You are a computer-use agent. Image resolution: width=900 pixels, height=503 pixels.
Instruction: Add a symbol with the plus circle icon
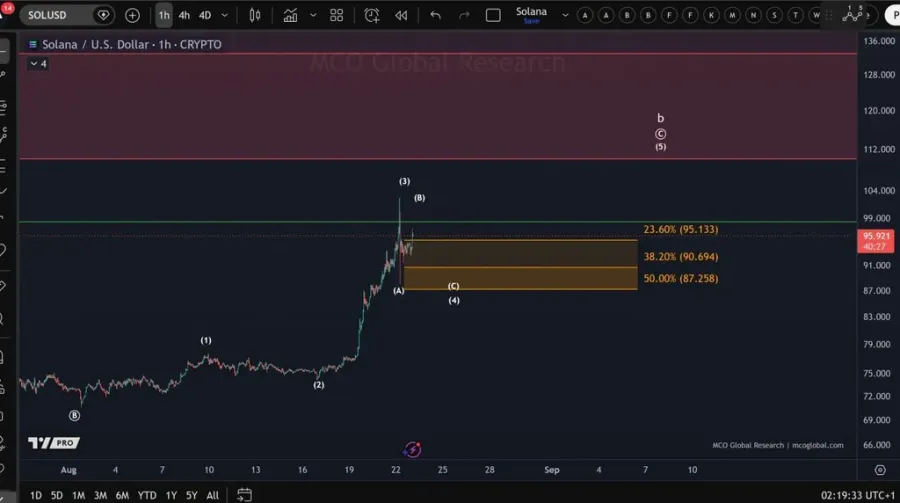pos(133,16)
